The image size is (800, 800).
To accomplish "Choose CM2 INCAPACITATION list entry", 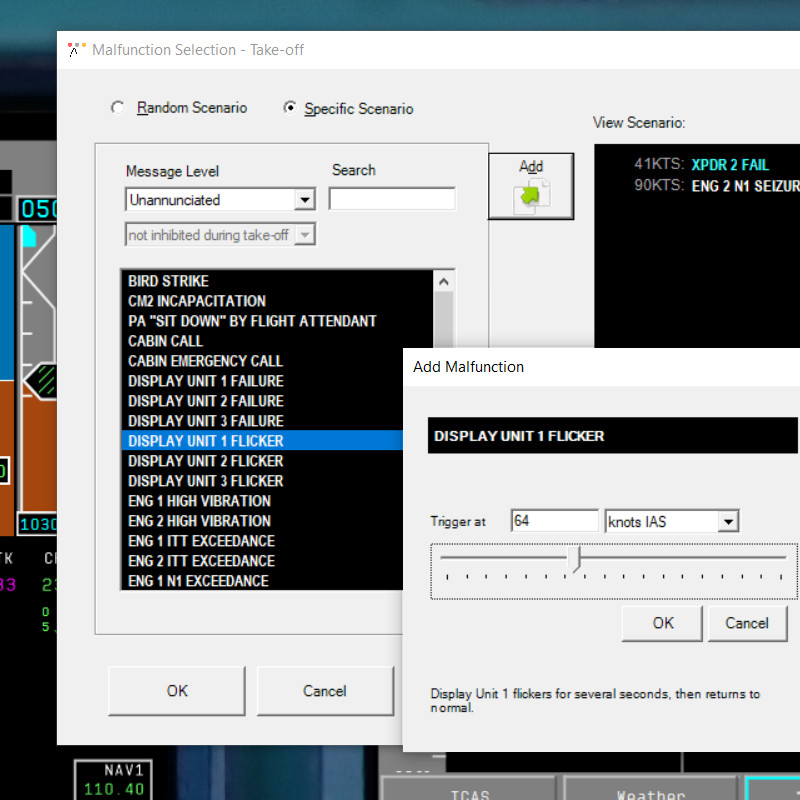I will [197, 301].
